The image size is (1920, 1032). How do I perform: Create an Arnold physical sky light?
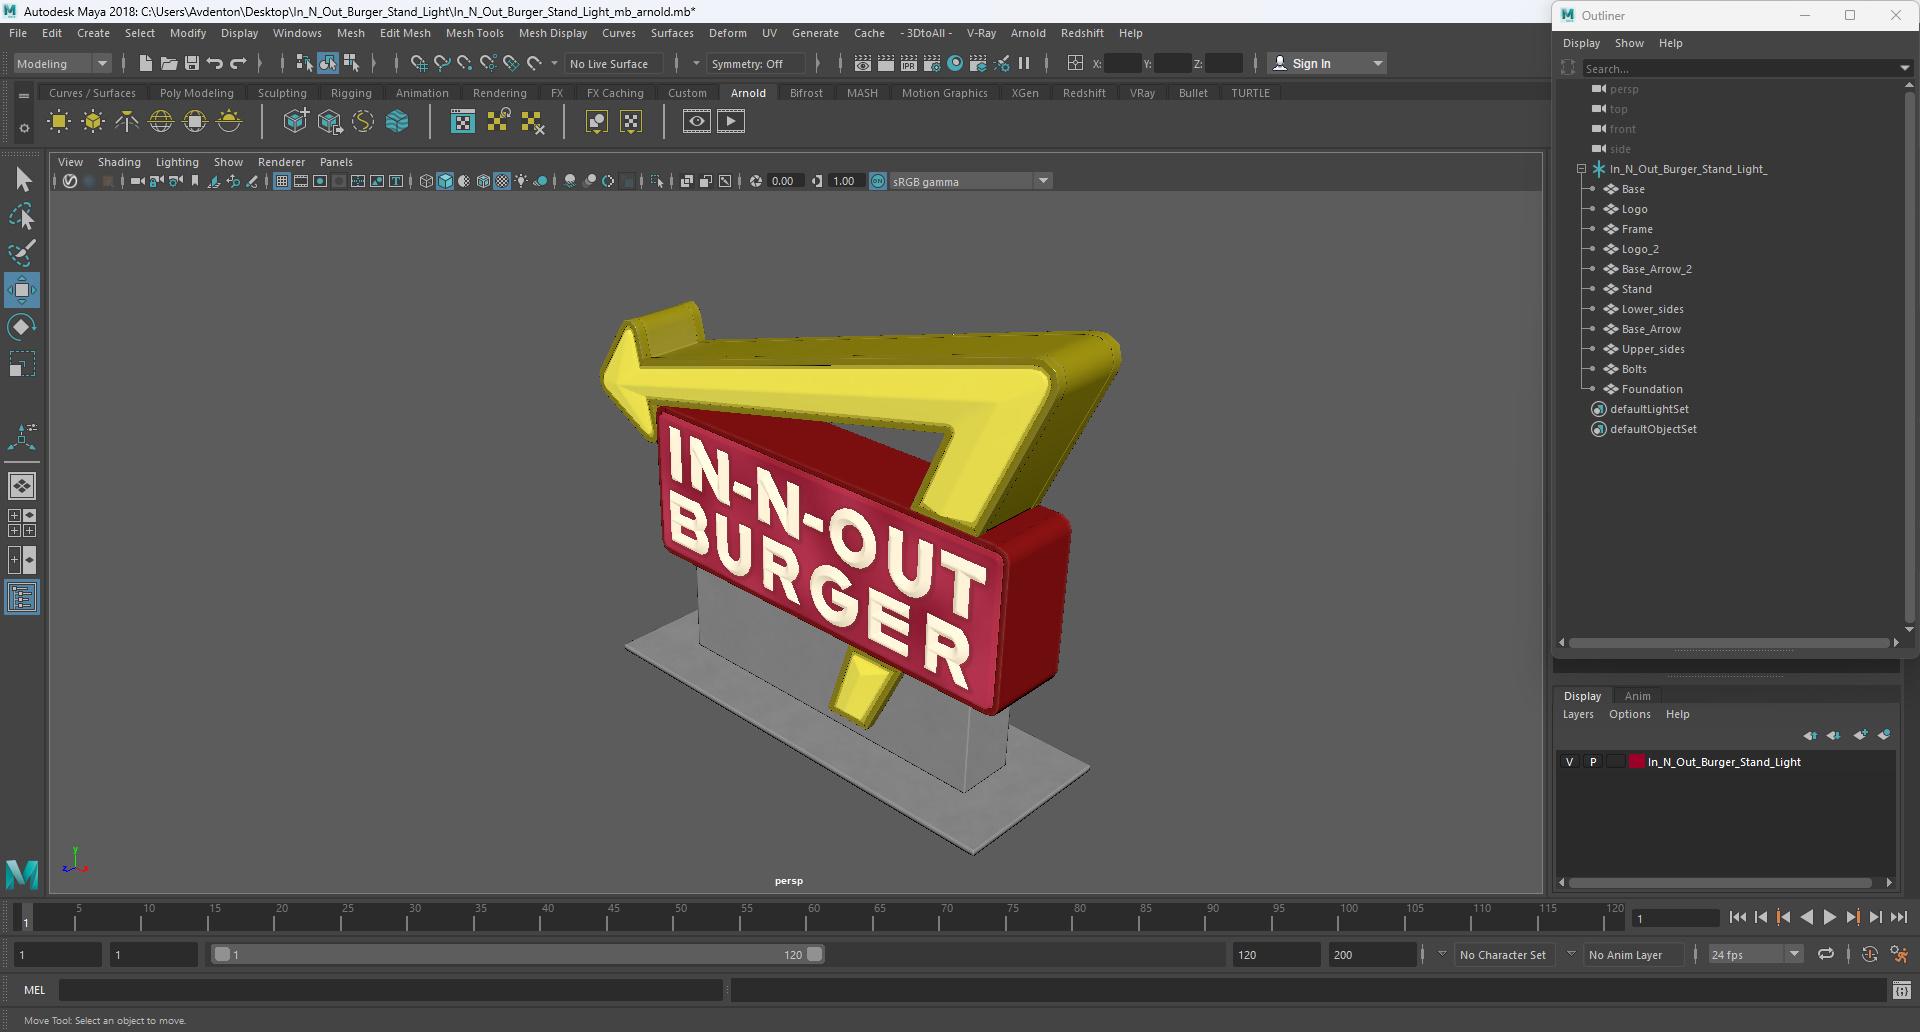click(229, 122)
